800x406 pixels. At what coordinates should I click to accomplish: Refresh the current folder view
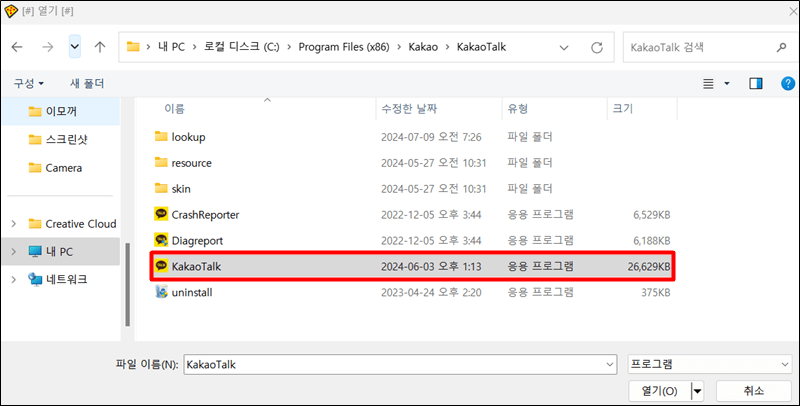click(x=596, y=47)
